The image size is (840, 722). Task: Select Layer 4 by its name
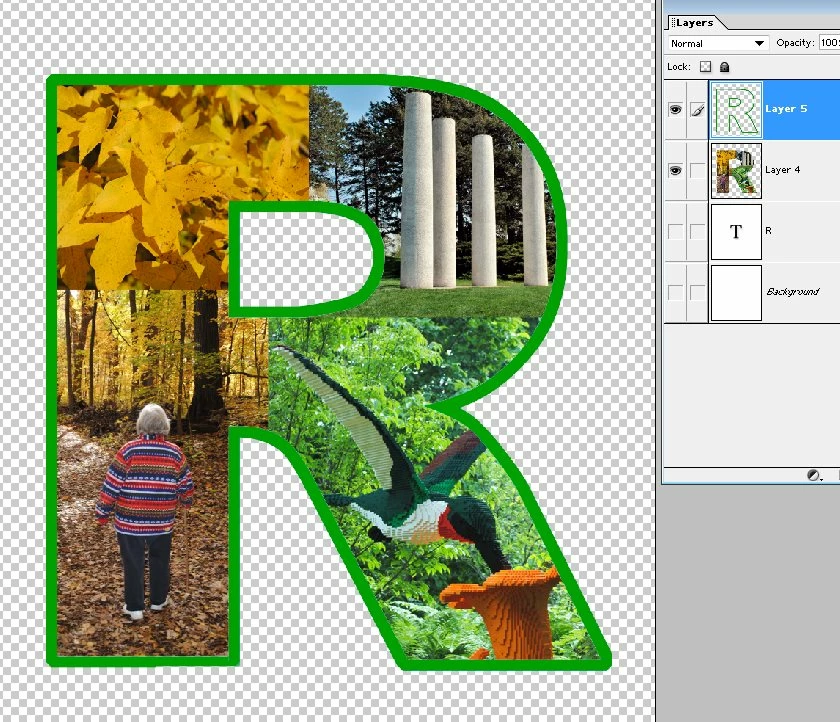pyautogui.click(x=782, y=170)
